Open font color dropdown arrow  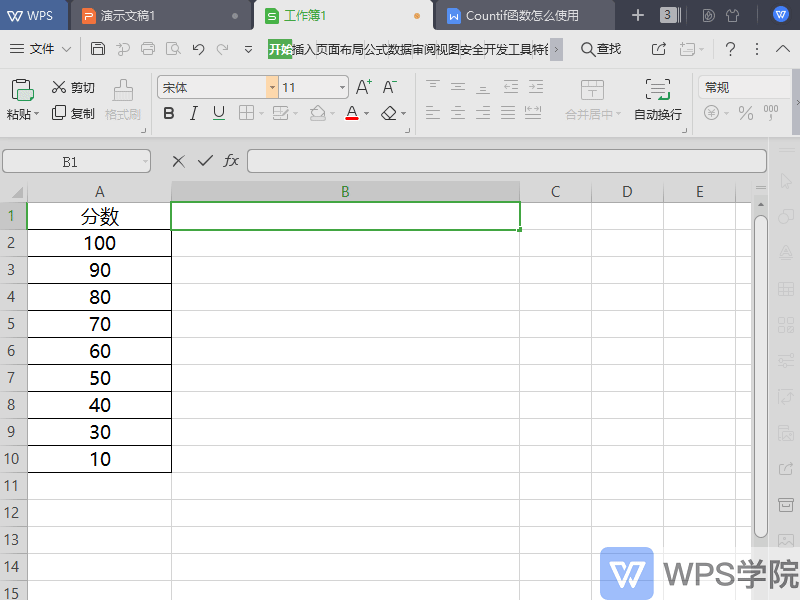pyautogui.click(x=366, y=113)
